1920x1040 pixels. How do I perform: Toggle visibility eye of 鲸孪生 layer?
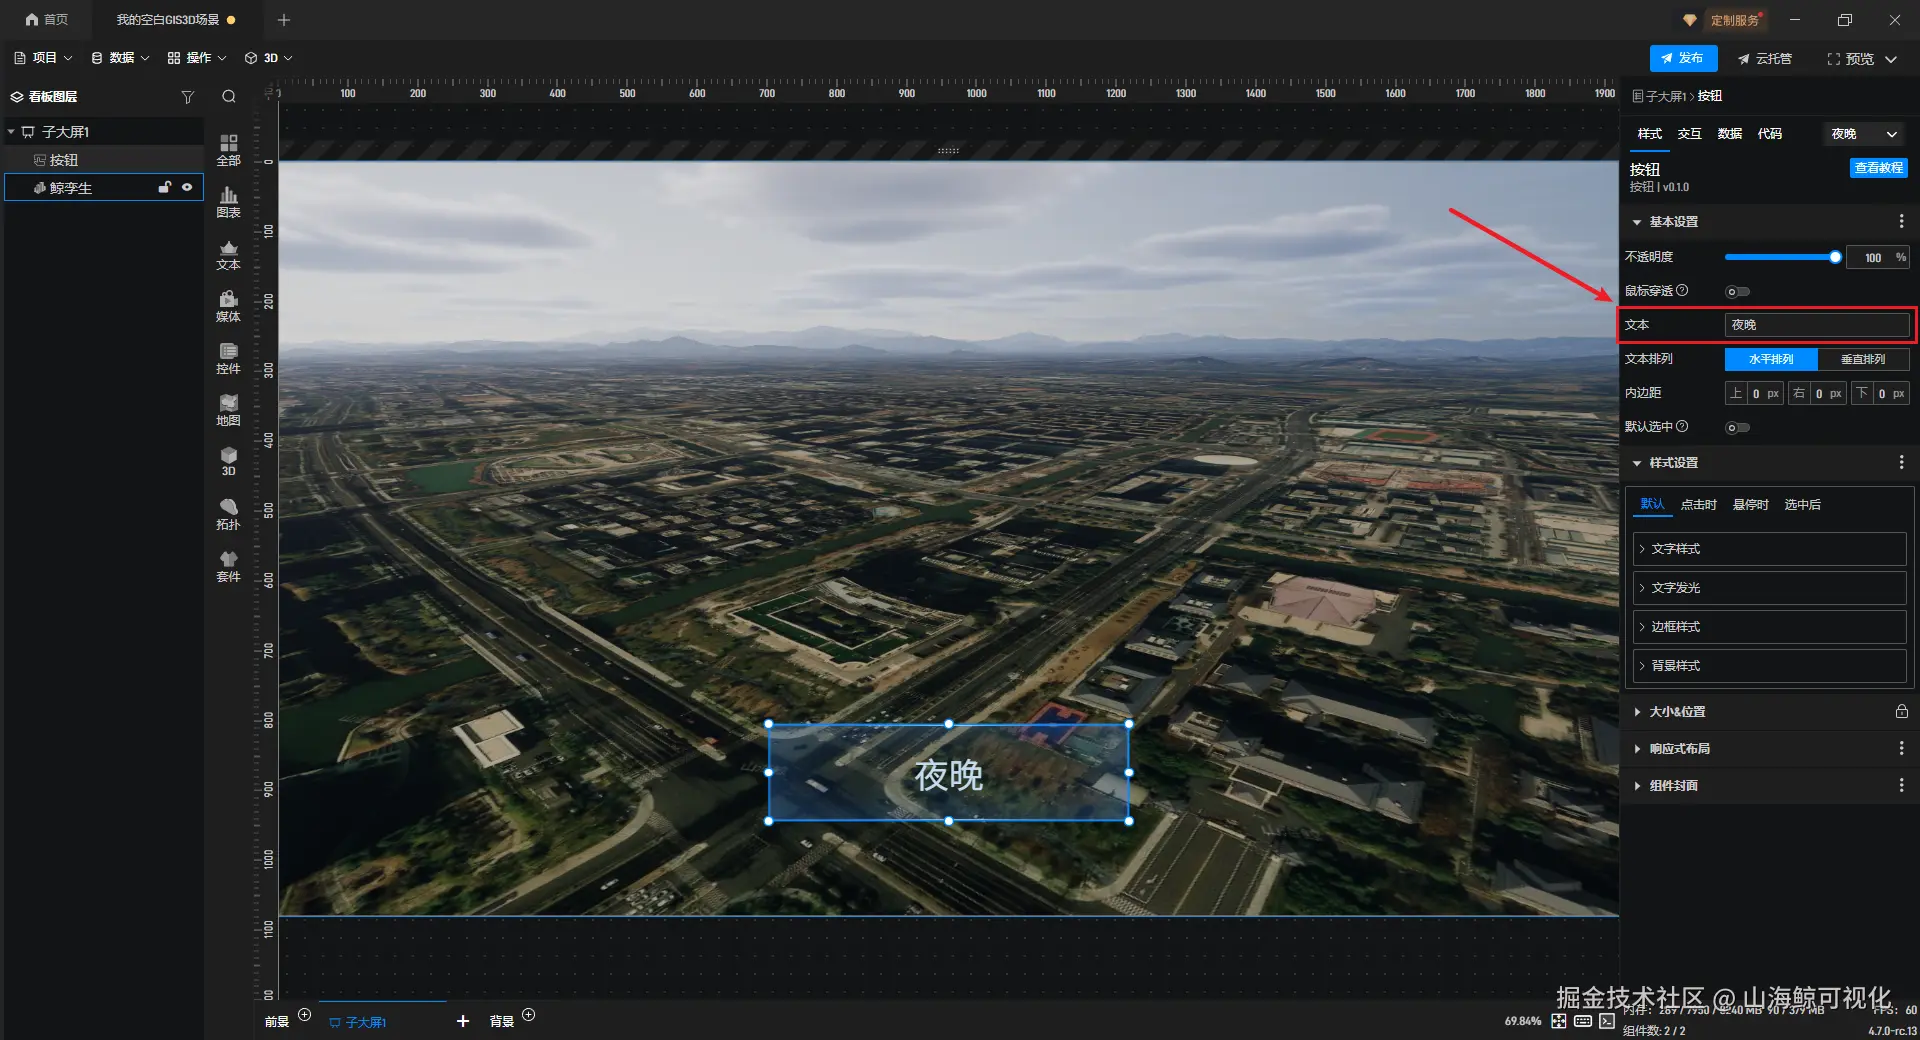tap(187, 187)
